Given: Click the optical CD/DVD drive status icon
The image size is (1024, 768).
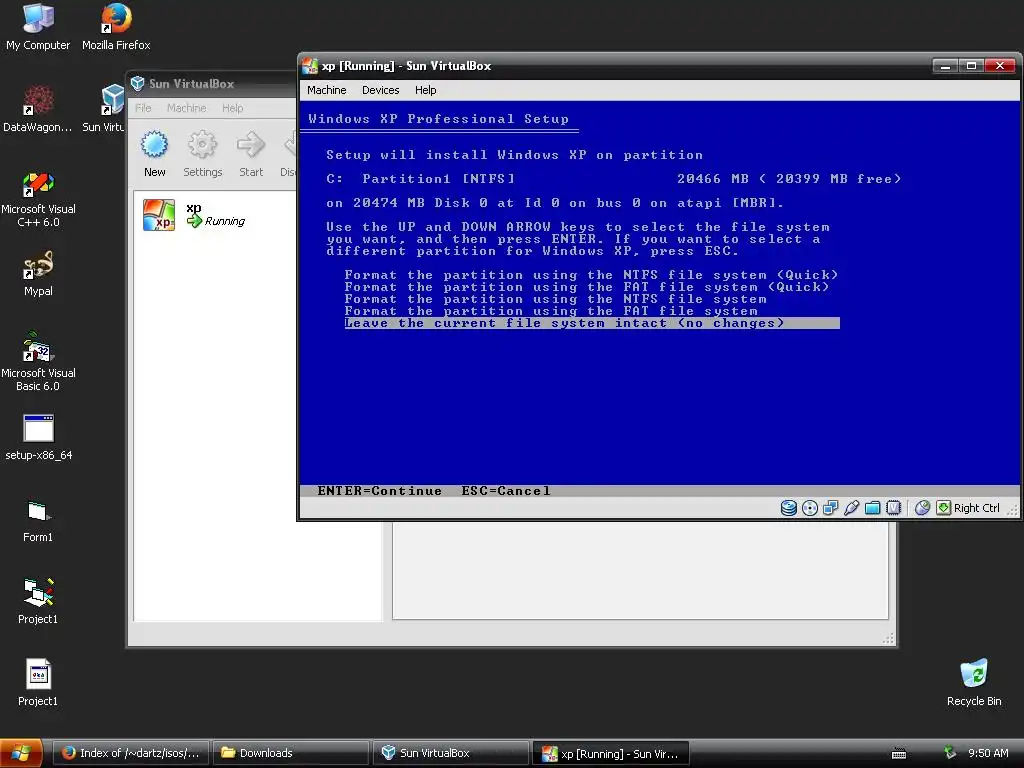Looking at the screenshot, I should point(810,508).
